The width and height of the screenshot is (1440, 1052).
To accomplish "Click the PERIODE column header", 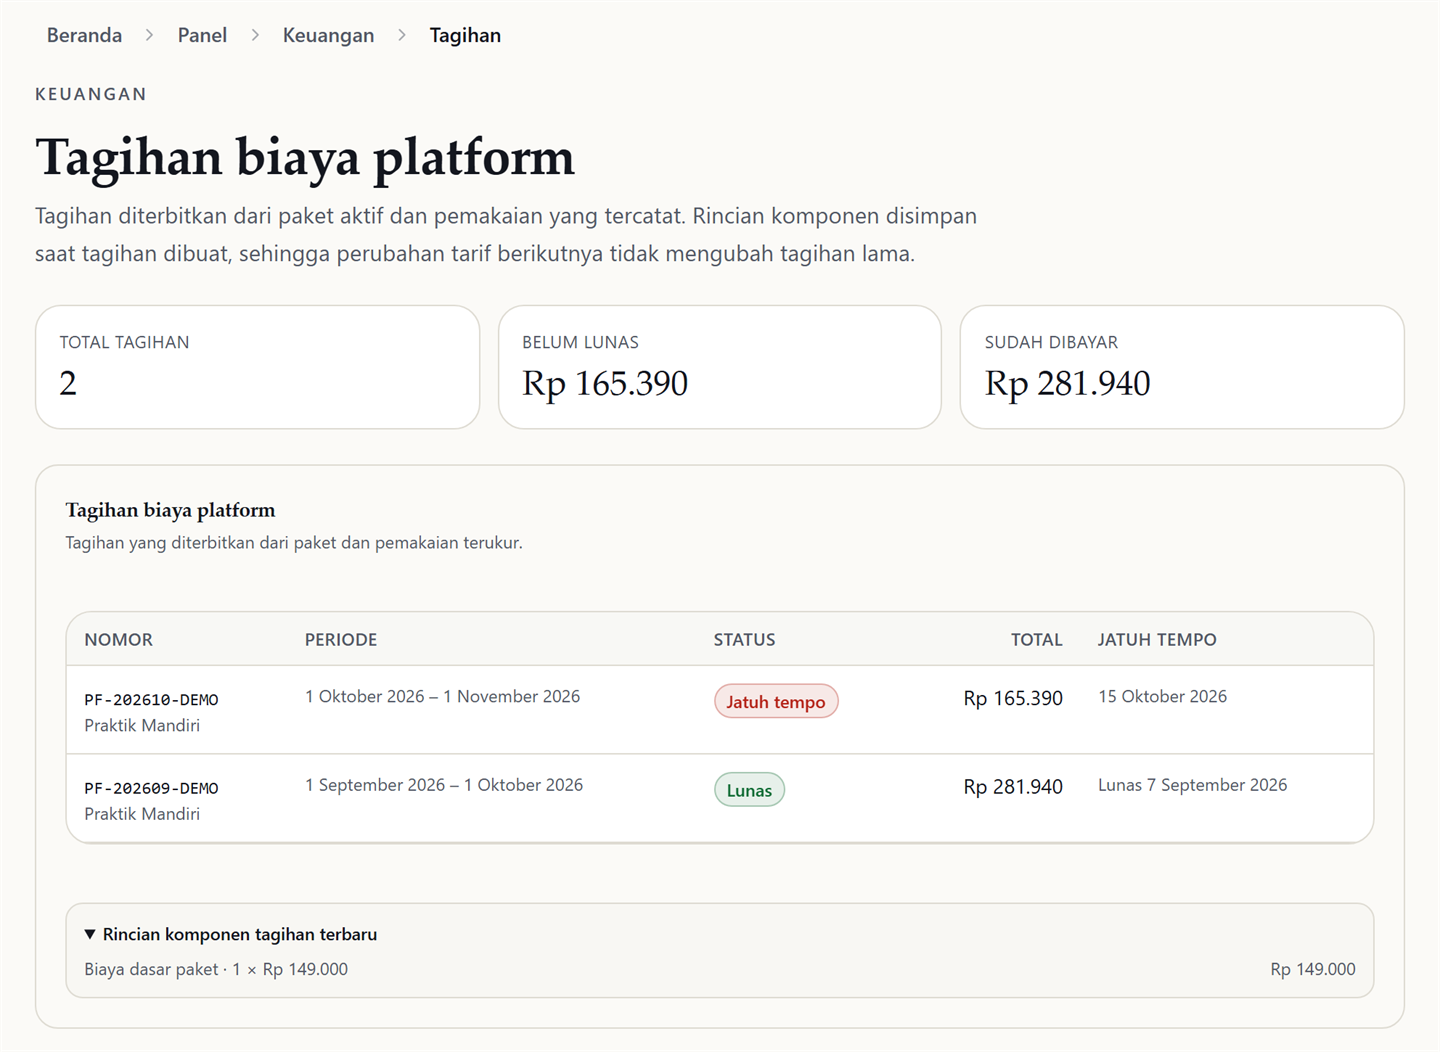I will tap(341, 640).
